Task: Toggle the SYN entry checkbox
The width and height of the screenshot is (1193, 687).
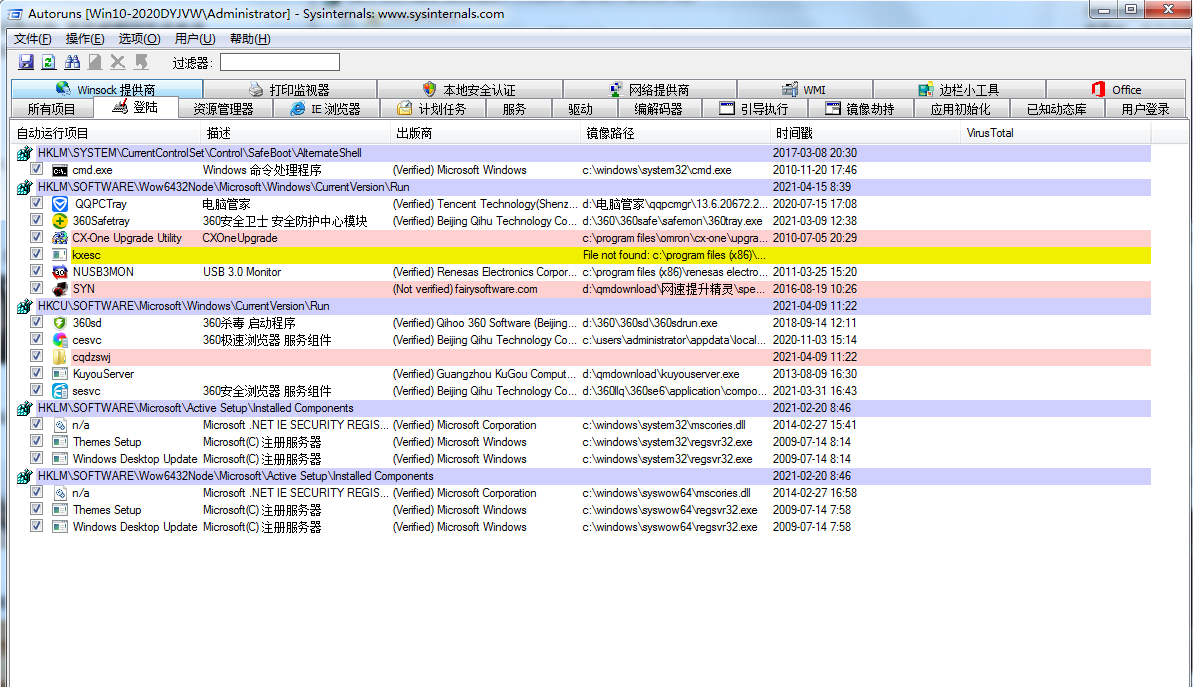Action: (x=37, y=288)
